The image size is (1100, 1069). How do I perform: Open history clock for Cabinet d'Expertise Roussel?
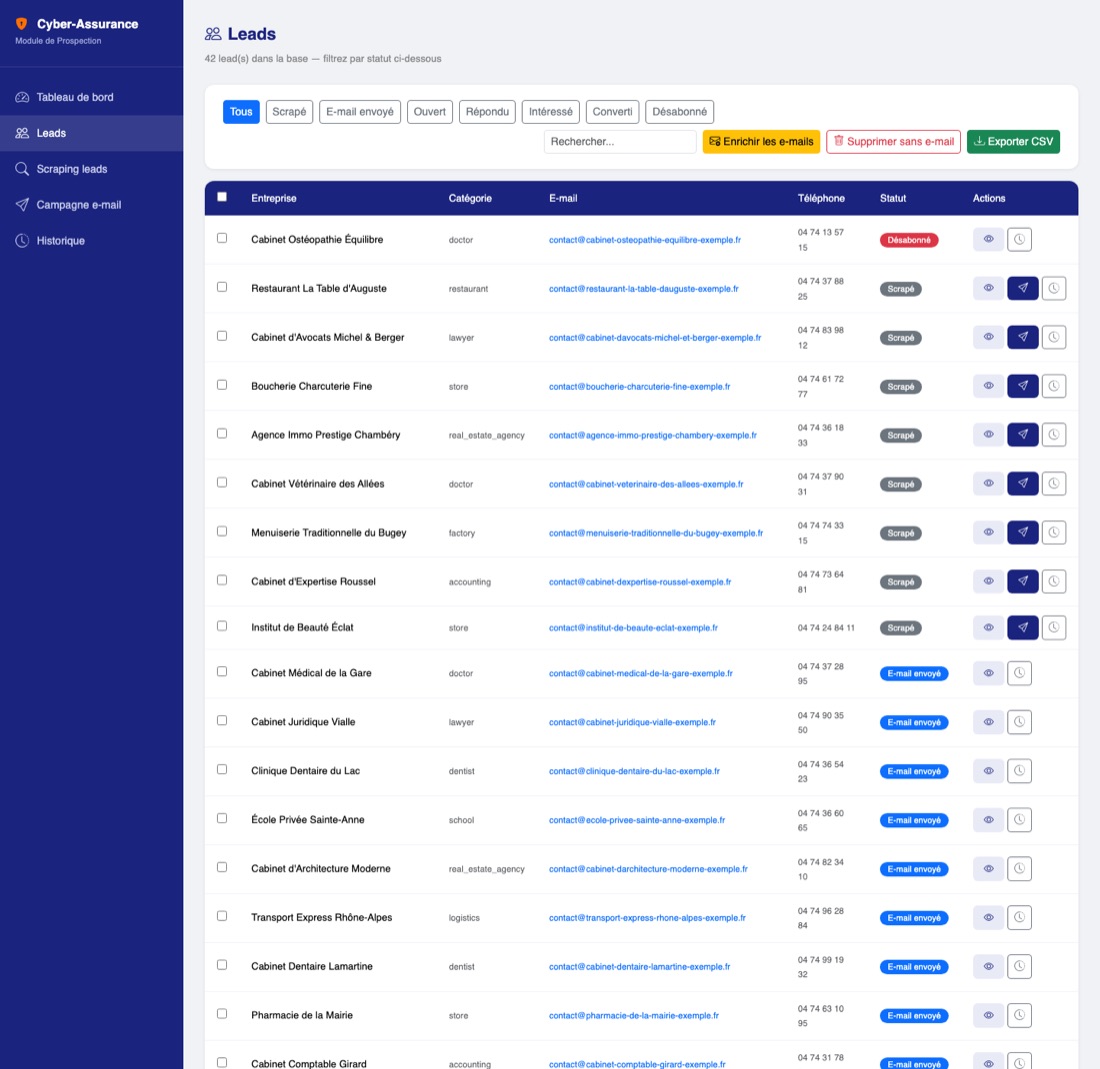(x=1054, y=581)
